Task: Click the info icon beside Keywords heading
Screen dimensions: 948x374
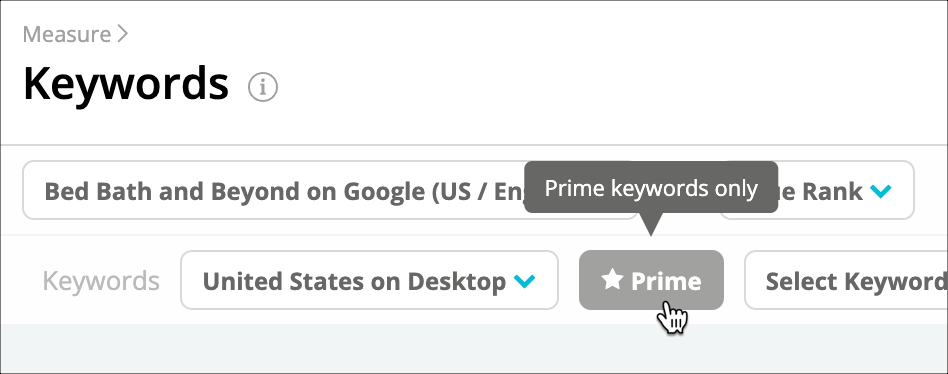Action: [263, 88]
